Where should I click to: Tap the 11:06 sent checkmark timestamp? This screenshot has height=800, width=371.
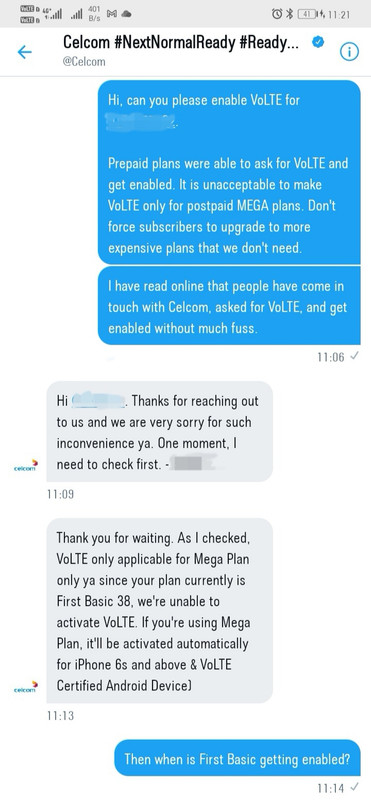[x=338, y=357]
